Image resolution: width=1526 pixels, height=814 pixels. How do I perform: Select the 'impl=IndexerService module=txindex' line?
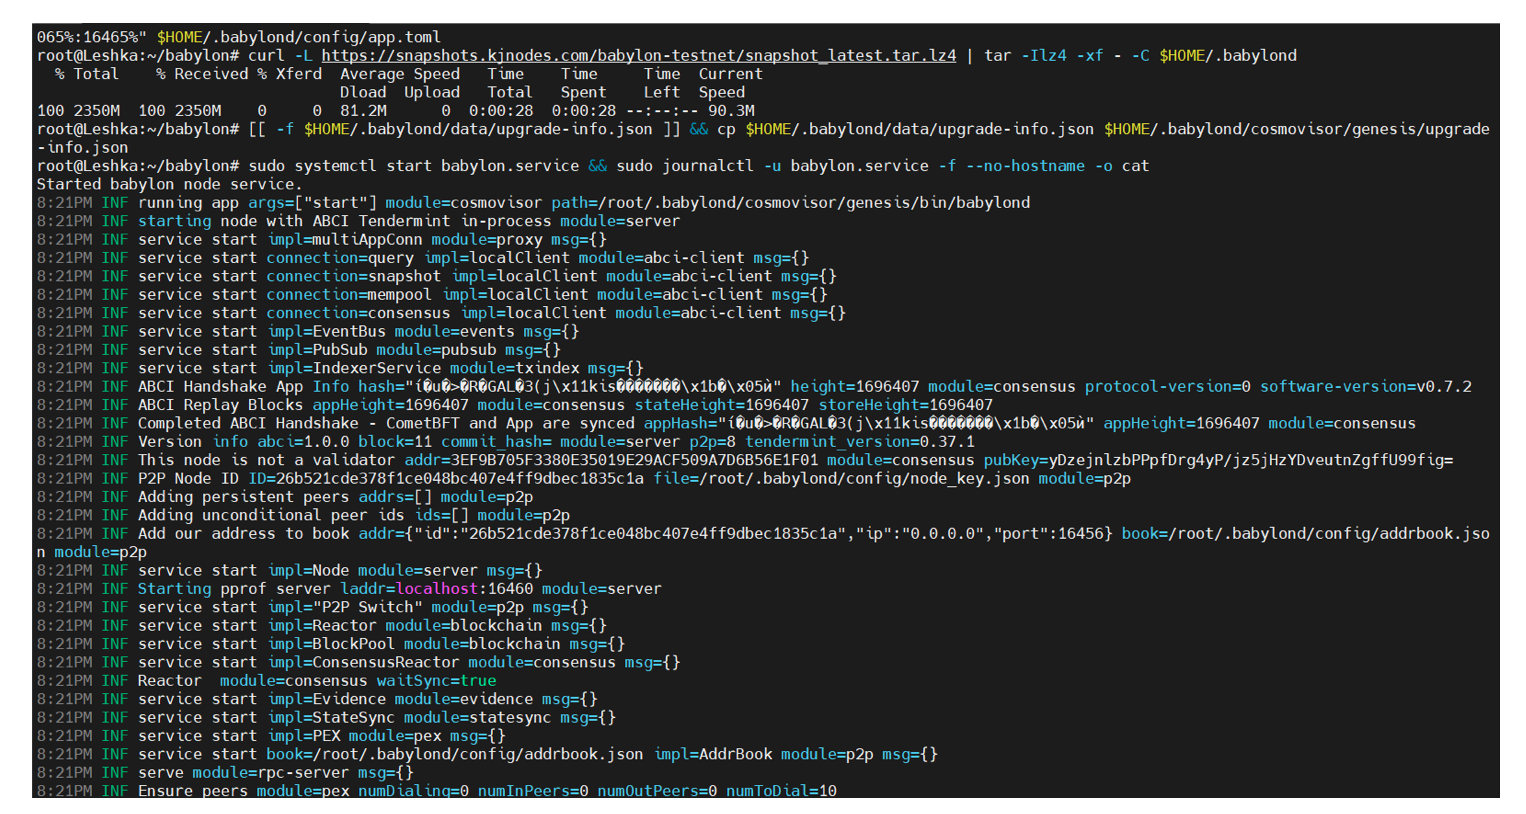(x=340, y=368)
